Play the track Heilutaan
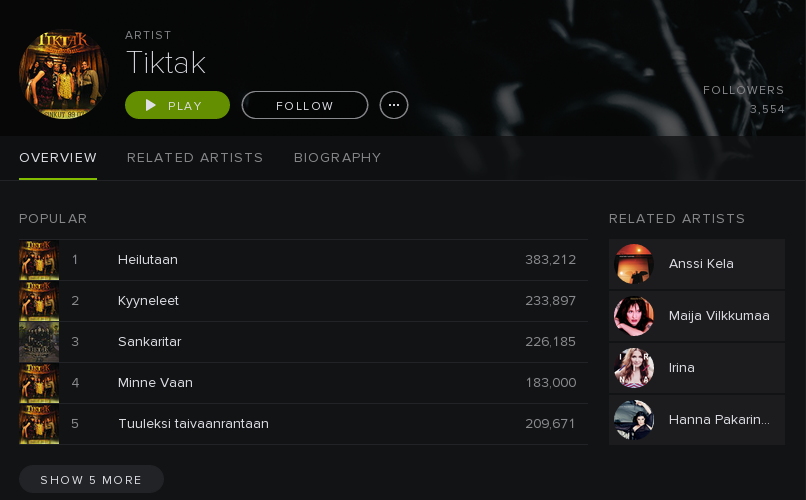The width and height of the screenshot is (806, 500). 148,260
